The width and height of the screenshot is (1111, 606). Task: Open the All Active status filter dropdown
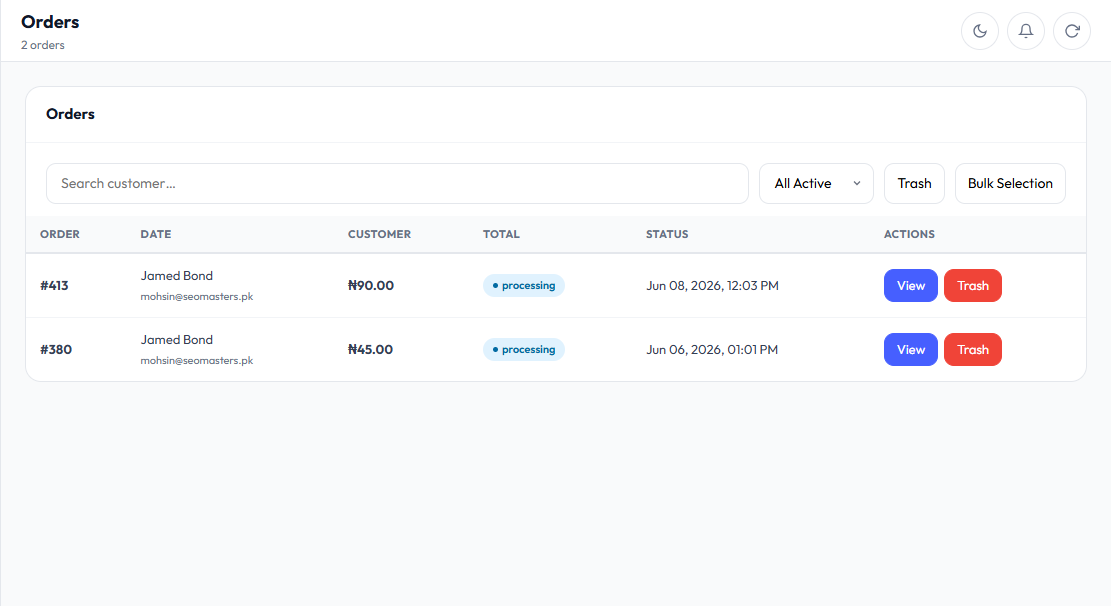coord(816,184)
